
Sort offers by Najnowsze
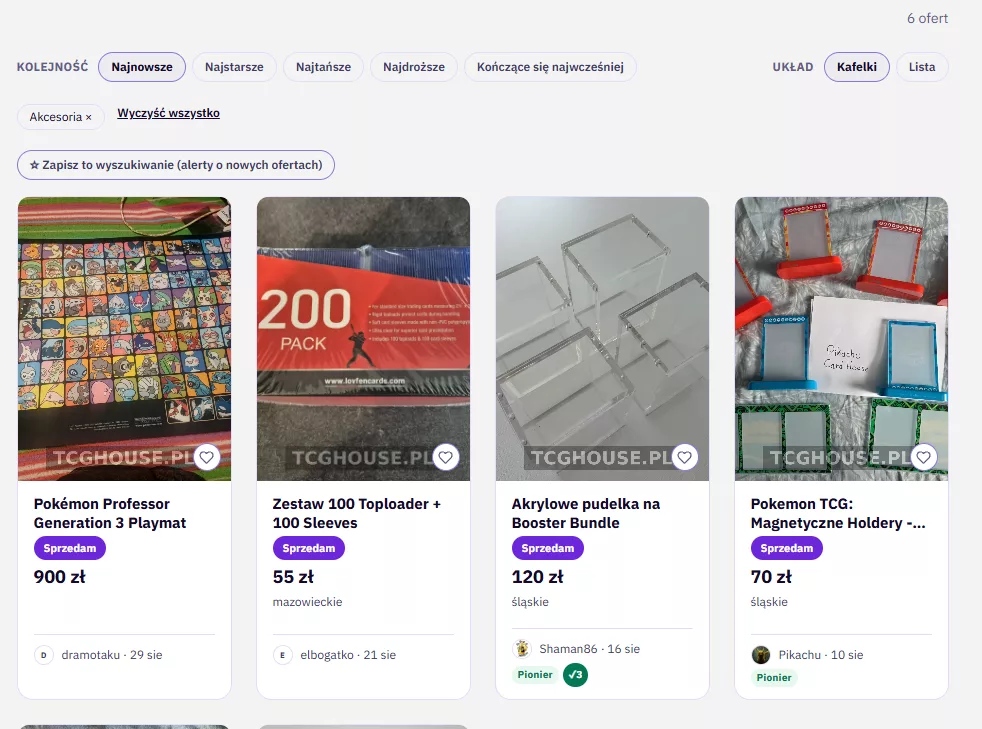click(142, 67)
